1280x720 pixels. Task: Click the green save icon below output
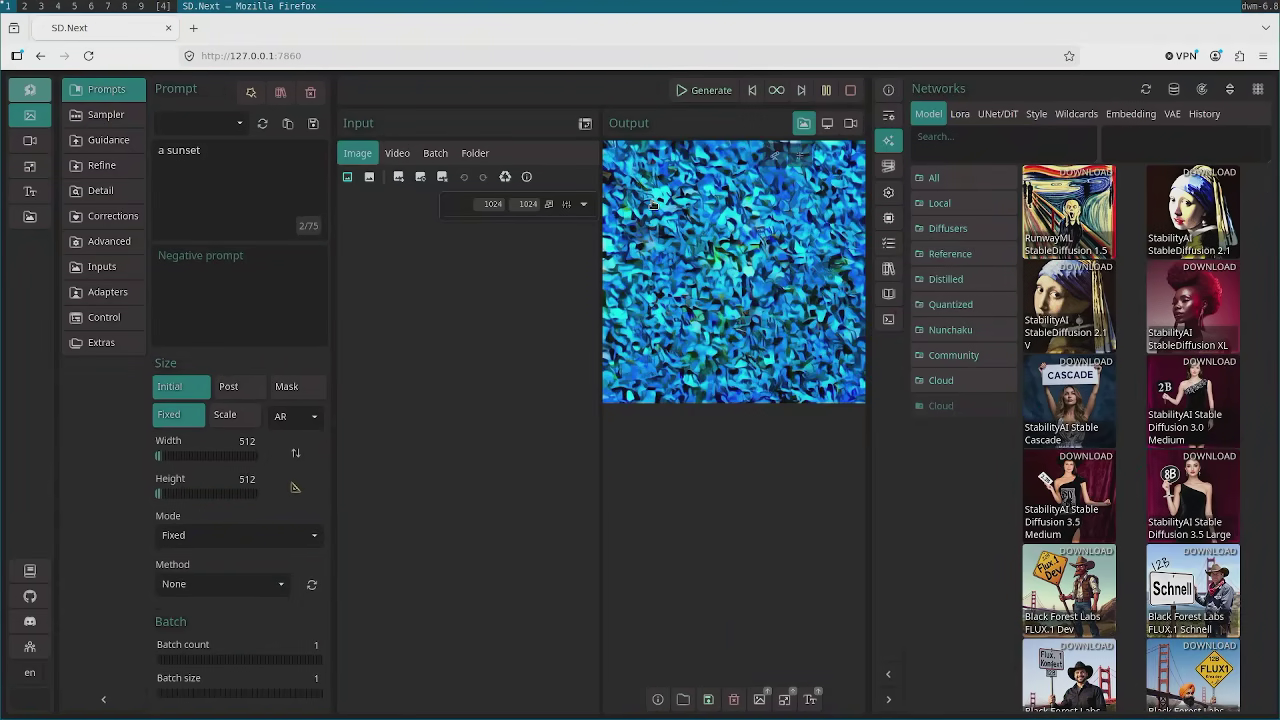(708, 700)
